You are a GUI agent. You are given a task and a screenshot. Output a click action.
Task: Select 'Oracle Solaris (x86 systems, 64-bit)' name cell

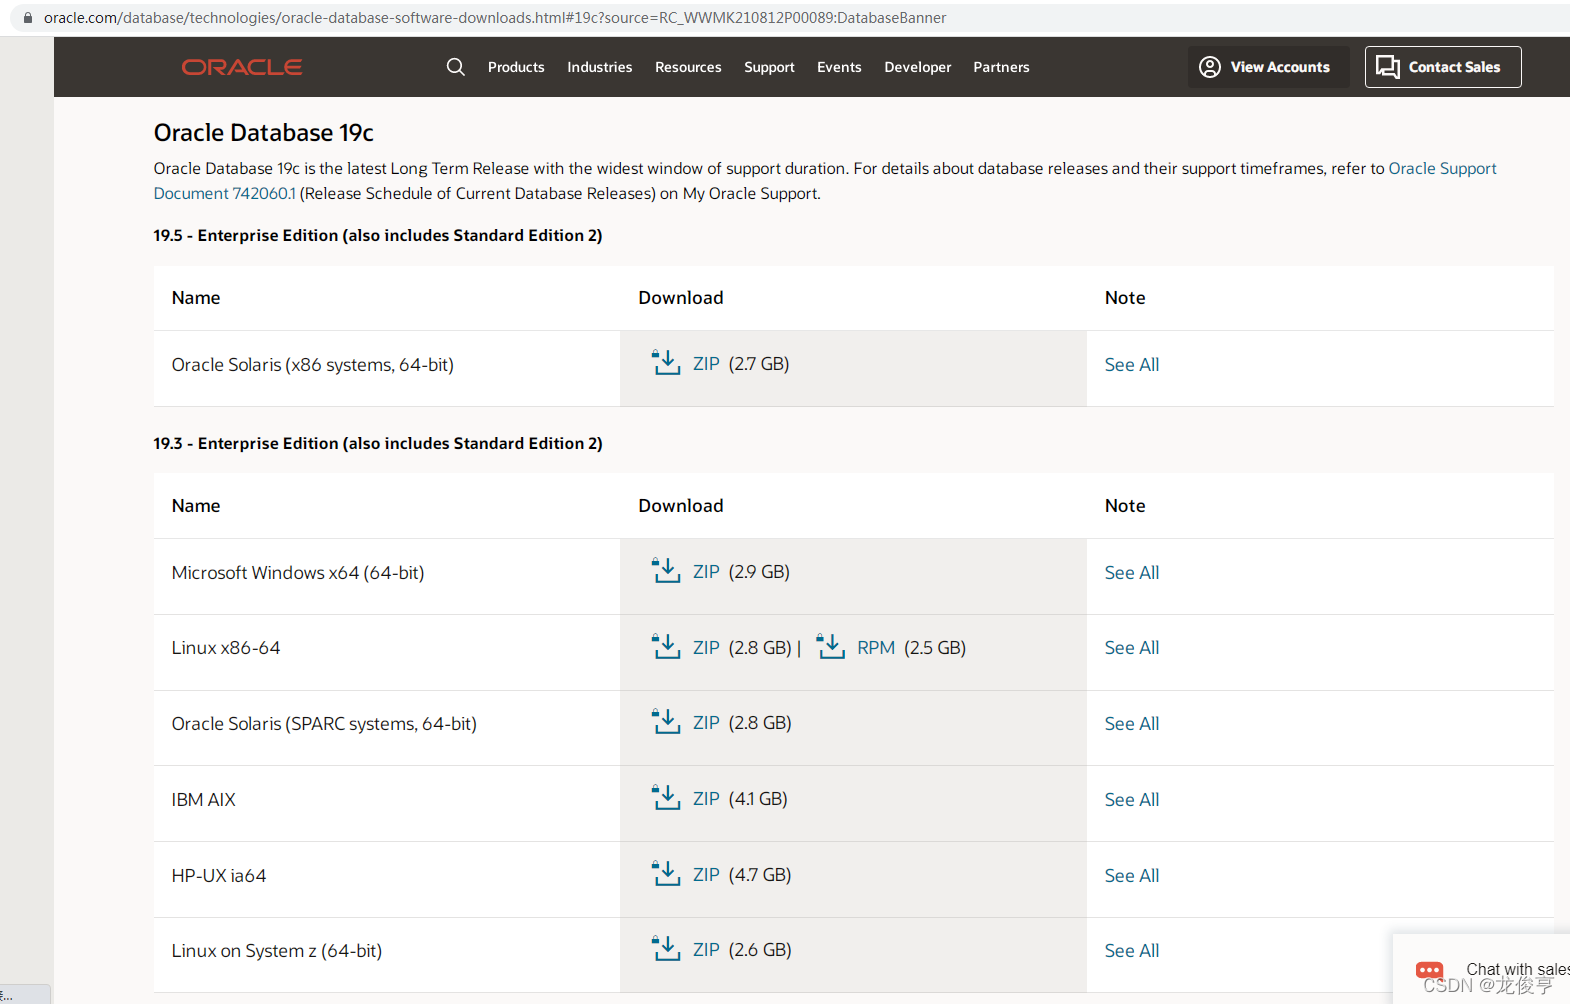point(313,365)
